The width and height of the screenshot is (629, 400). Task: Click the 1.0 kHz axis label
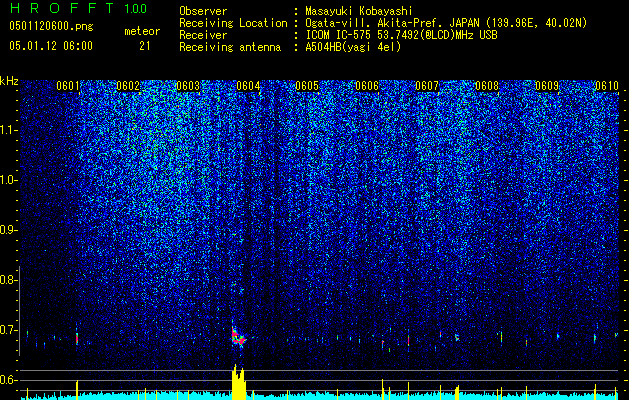click(9, 180)
